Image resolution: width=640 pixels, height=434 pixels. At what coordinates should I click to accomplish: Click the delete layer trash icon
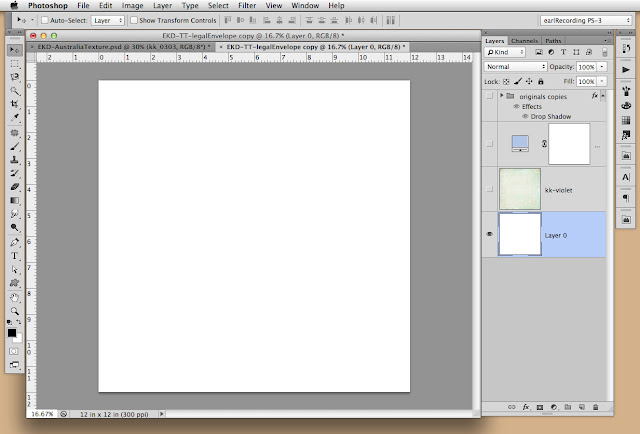coord(596,407)
